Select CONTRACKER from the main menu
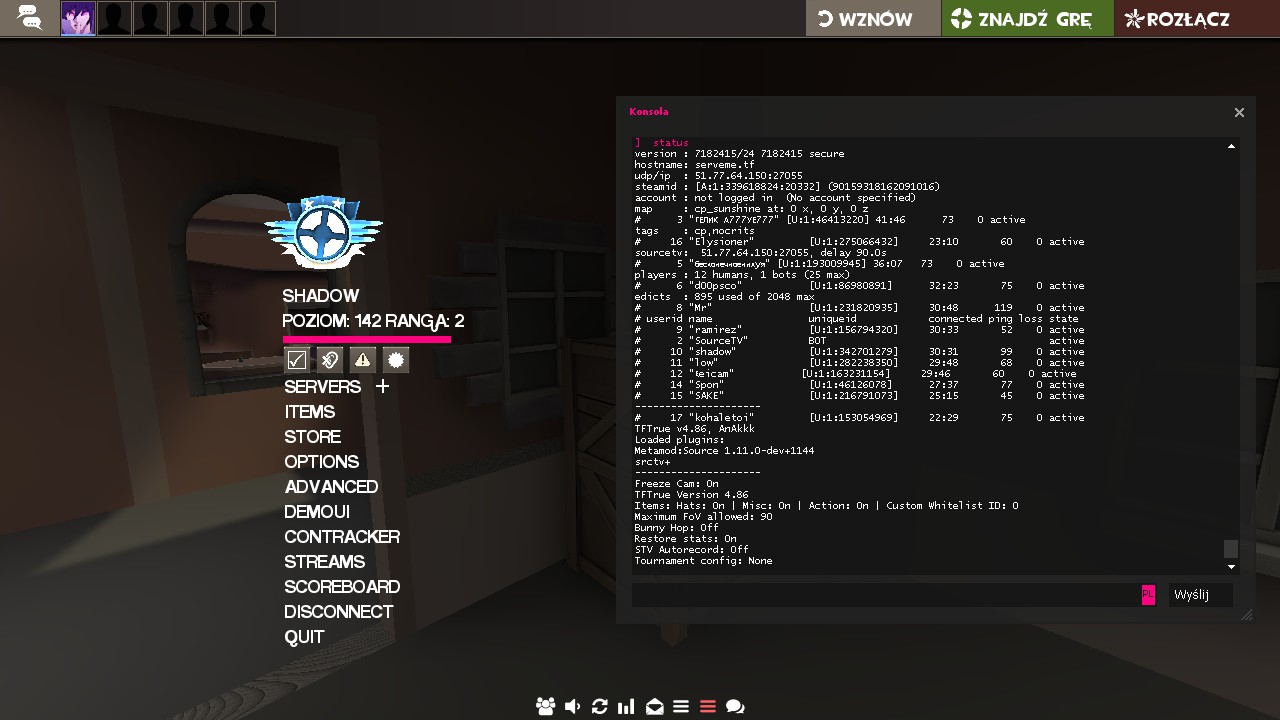The height and width of the screenshot is (720, 1280). pos(341,537)
